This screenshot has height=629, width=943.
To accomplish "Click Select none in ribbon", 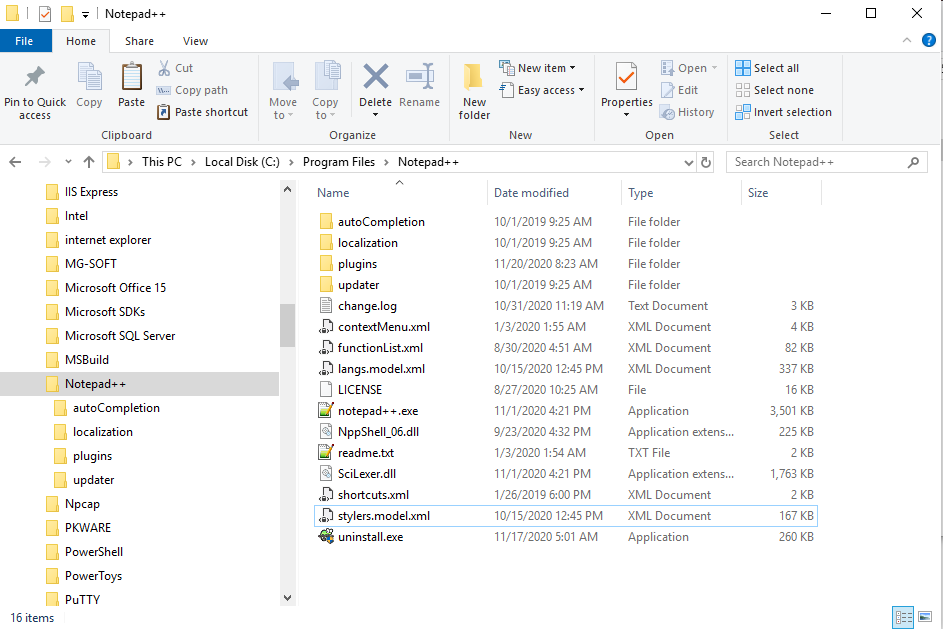I will pos(775,90).
